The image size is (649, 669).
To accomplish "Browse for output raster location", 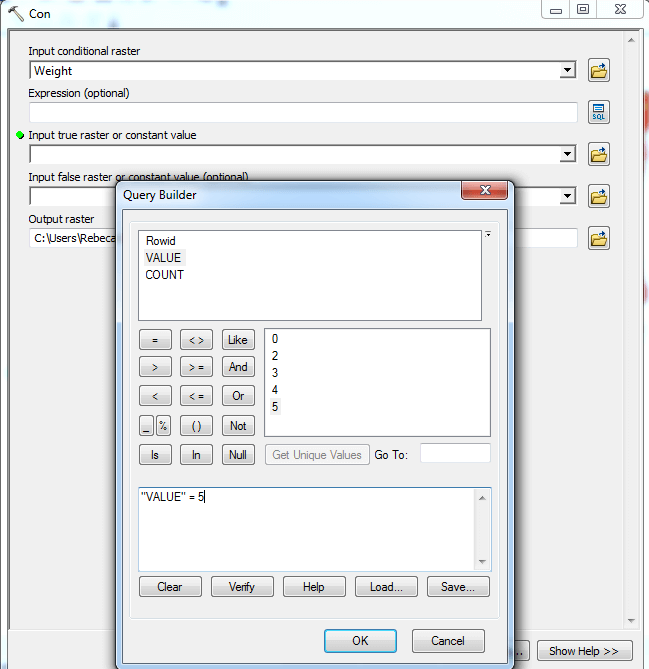I will click(599, 239).
